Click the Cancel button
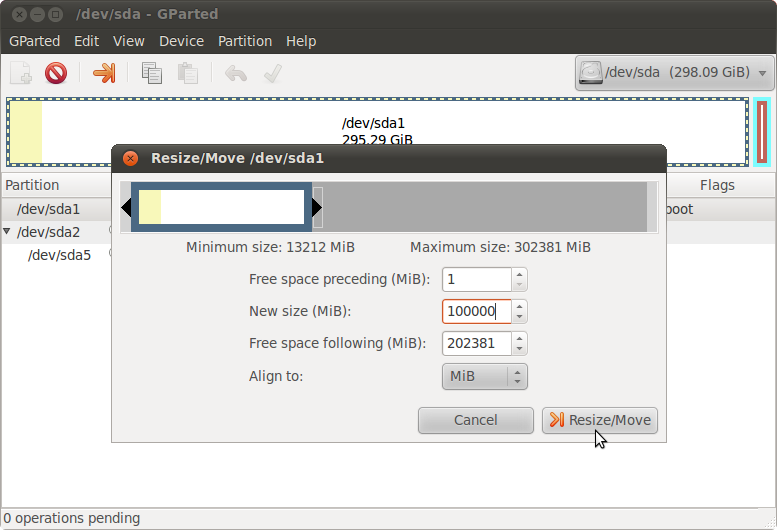 476,421
